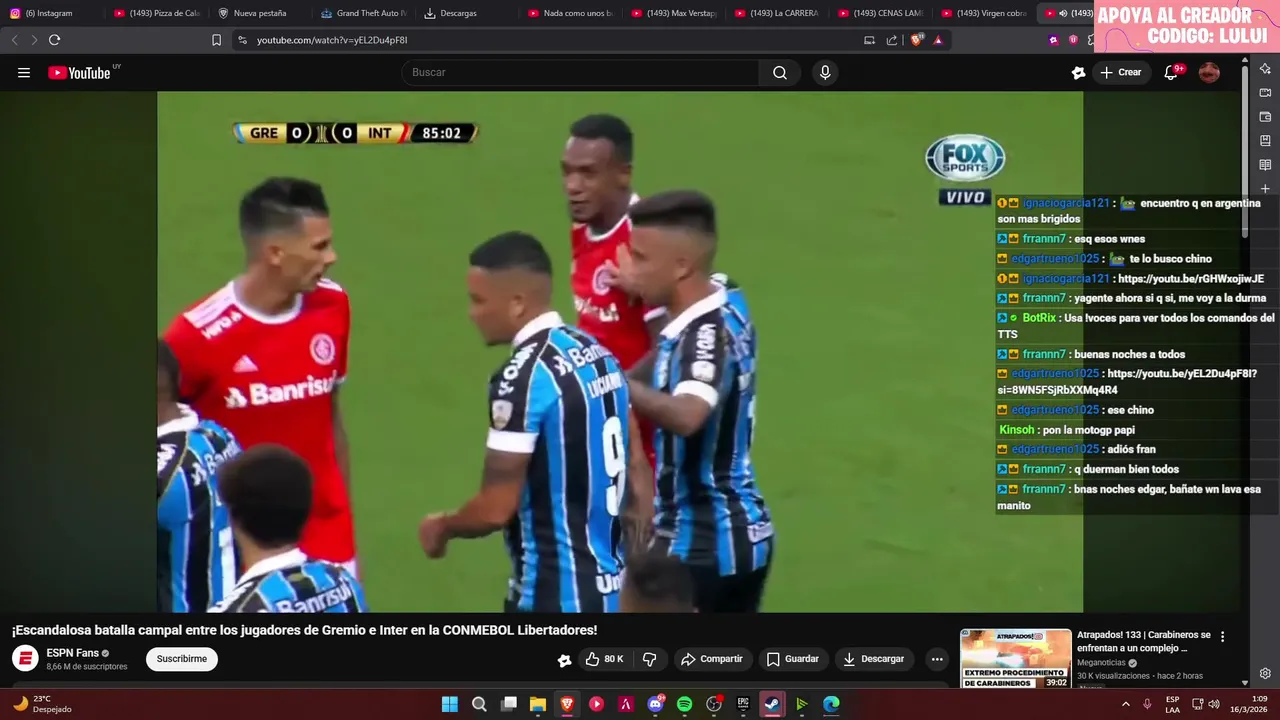The width and height of the screenshot is (1280, 720).
Task: Click the screen cast icon in address bar
Action: 869,40
